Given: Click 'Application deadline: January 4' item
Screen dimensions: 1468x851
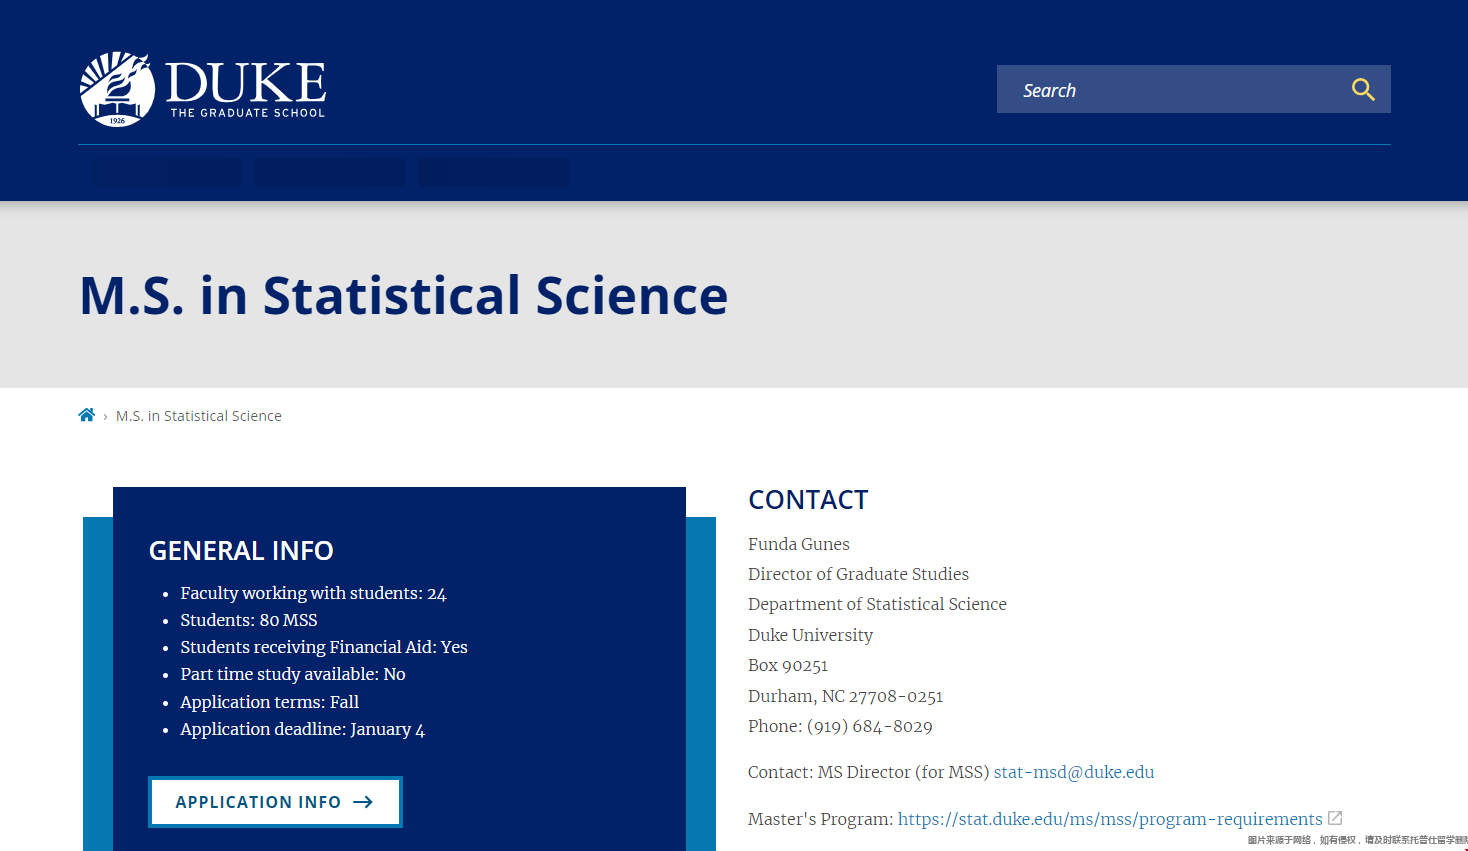Looking at the screenshot, I should coord(302,729).
